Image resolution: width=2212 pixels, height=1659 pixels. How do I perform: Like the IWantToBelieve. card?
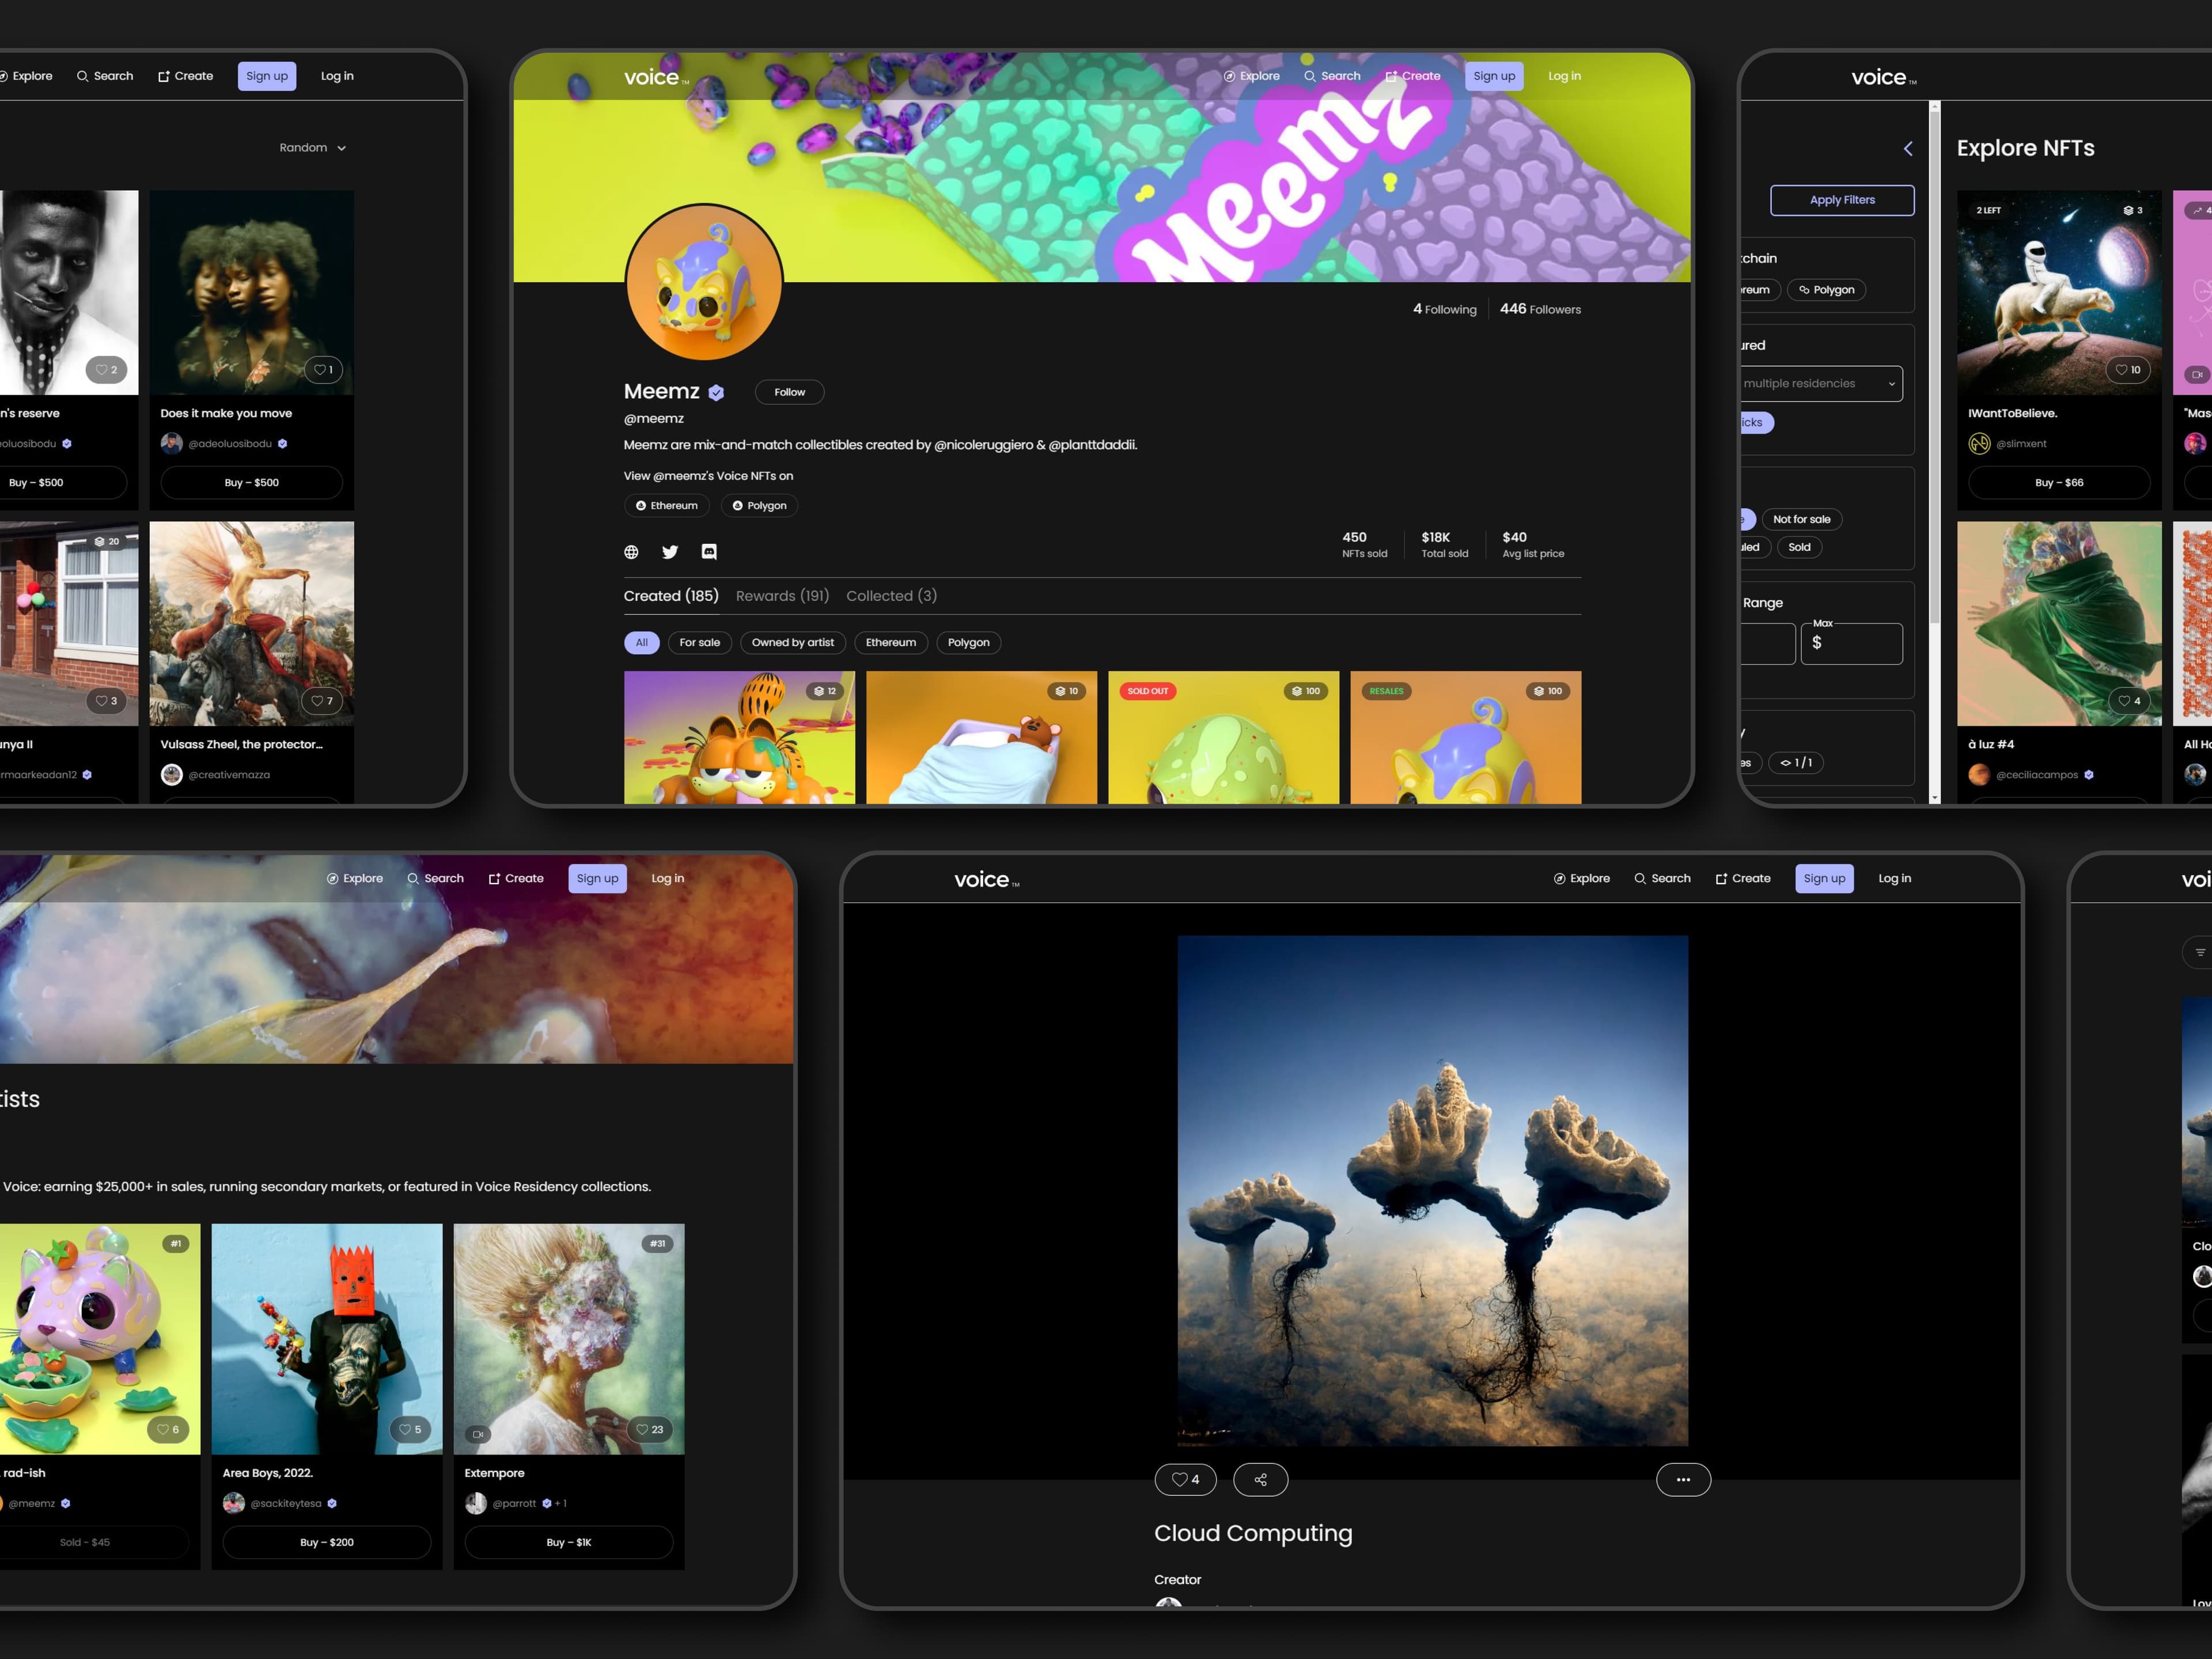coord(2128,370)
